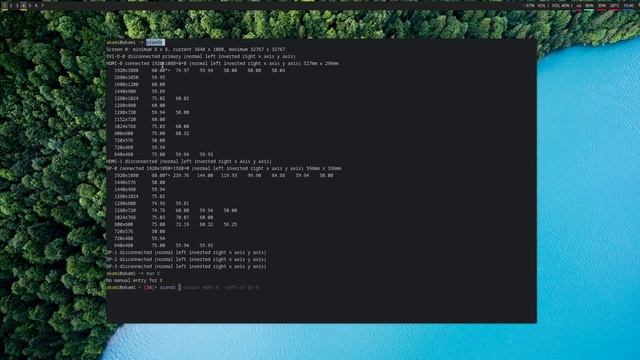Click the 'DP-1 disconnected' line
This screenshot has height=360, width=640.
(186, 252)
